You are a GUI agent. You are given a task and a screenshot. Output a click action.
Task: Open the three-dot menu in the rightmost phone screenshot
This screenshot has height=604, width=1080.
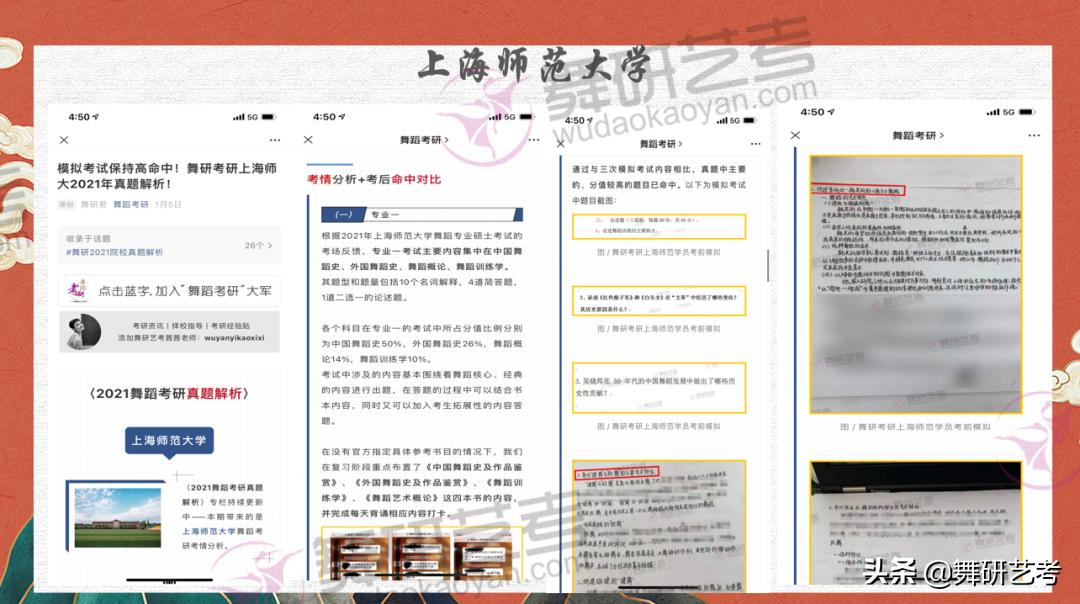pos(1034,136)
